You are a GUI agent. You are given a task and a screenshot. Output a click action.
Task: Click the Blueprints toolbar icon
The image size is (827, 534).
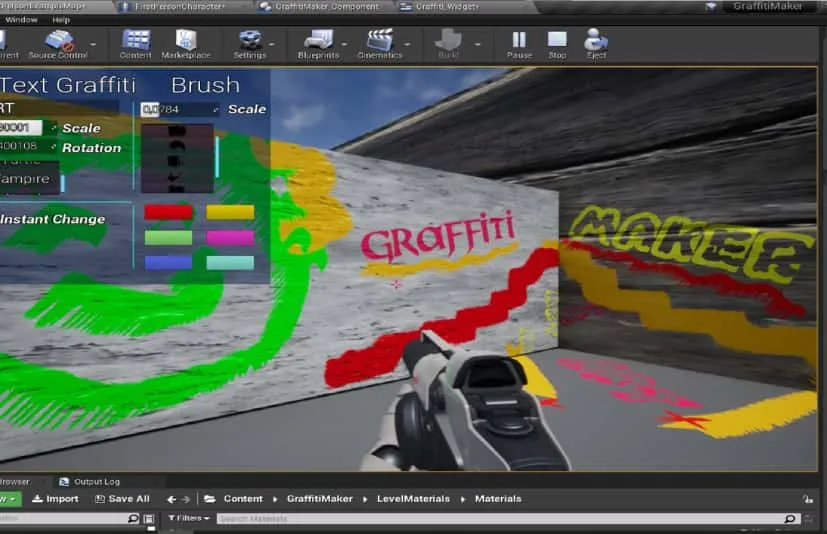coord(318,43)
